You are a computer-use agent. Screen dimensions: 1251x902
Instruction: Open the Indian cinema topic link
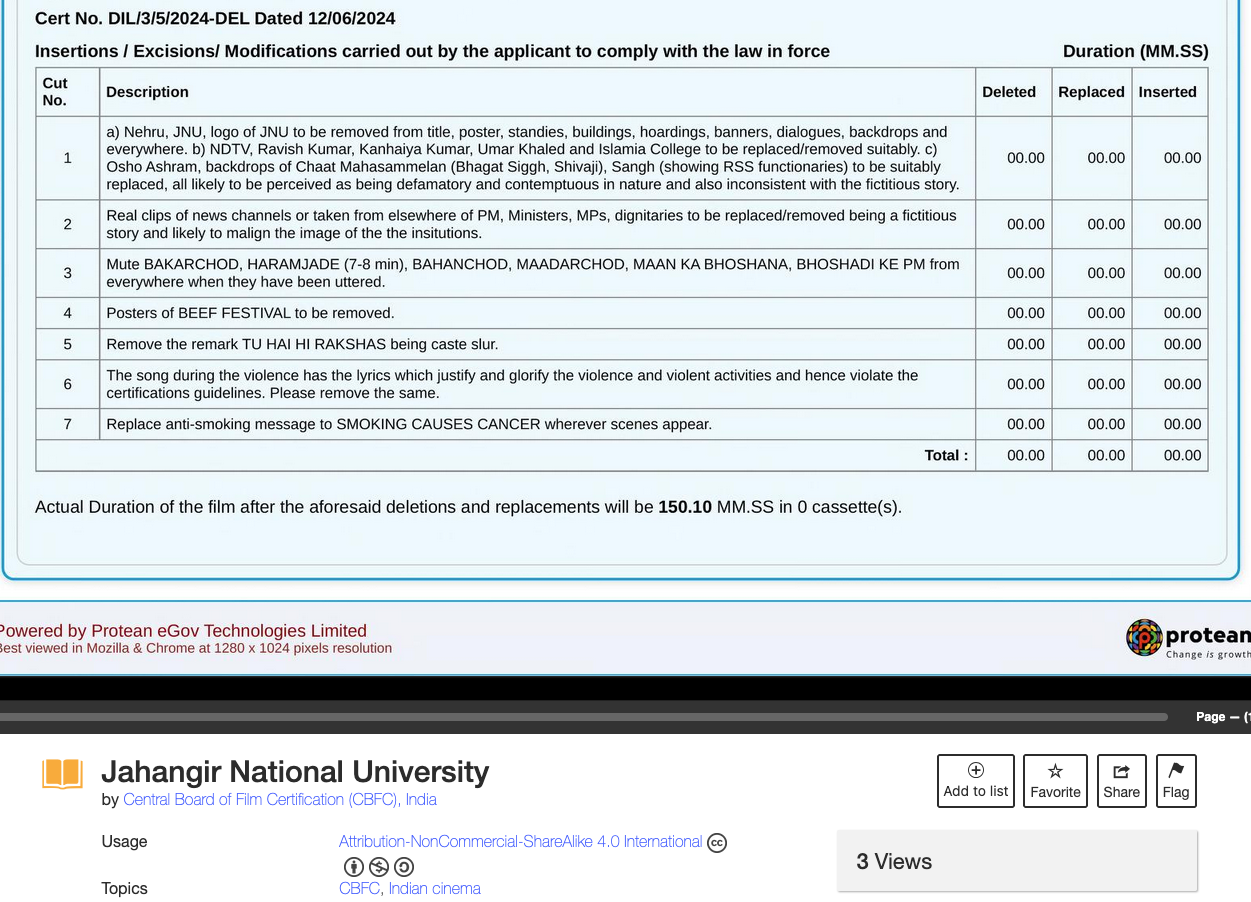click(x=434, y=889)
